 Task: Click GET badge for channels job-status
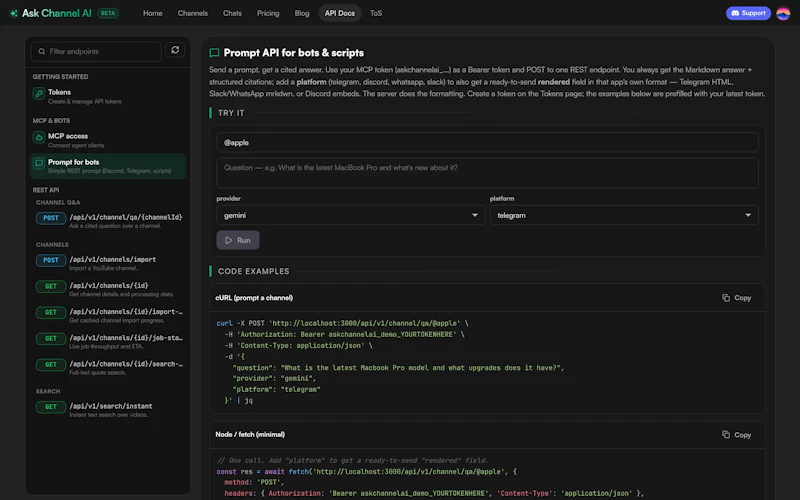(51, 339)
